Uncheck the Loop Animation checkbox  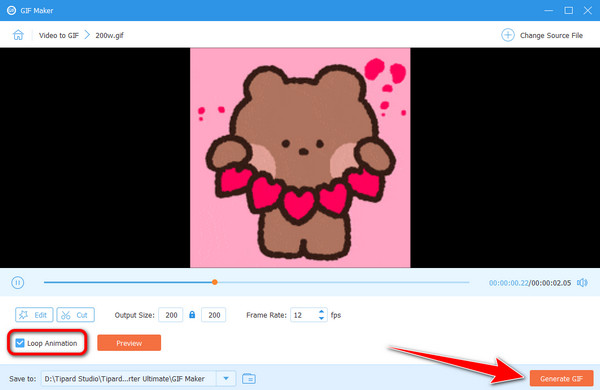point(20,343)
